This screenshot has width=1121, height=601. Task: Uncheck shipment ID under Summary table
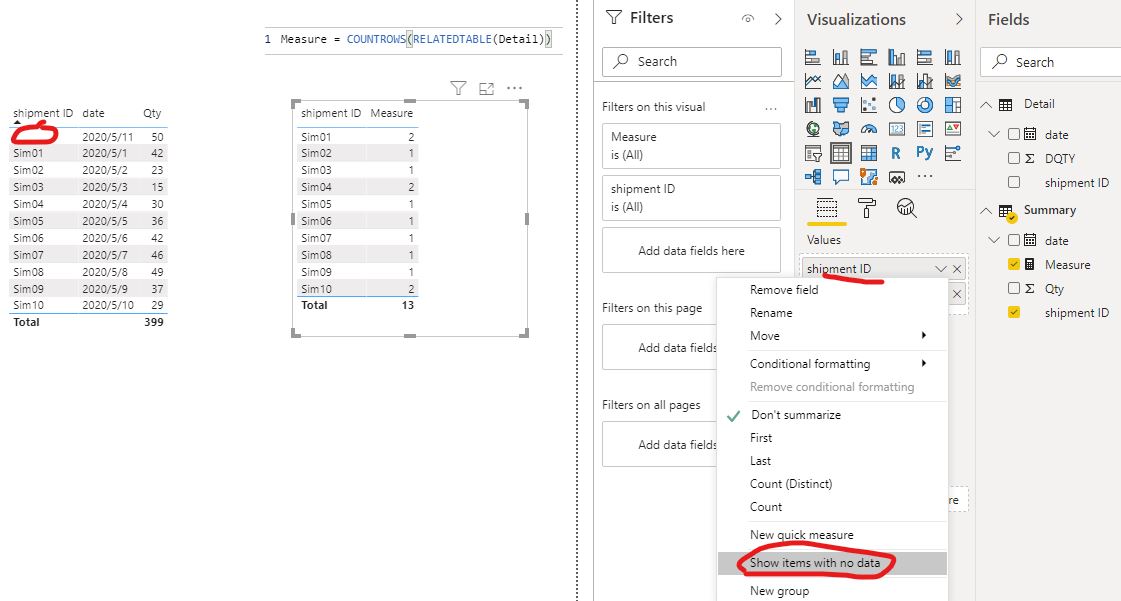[1014, 312]
